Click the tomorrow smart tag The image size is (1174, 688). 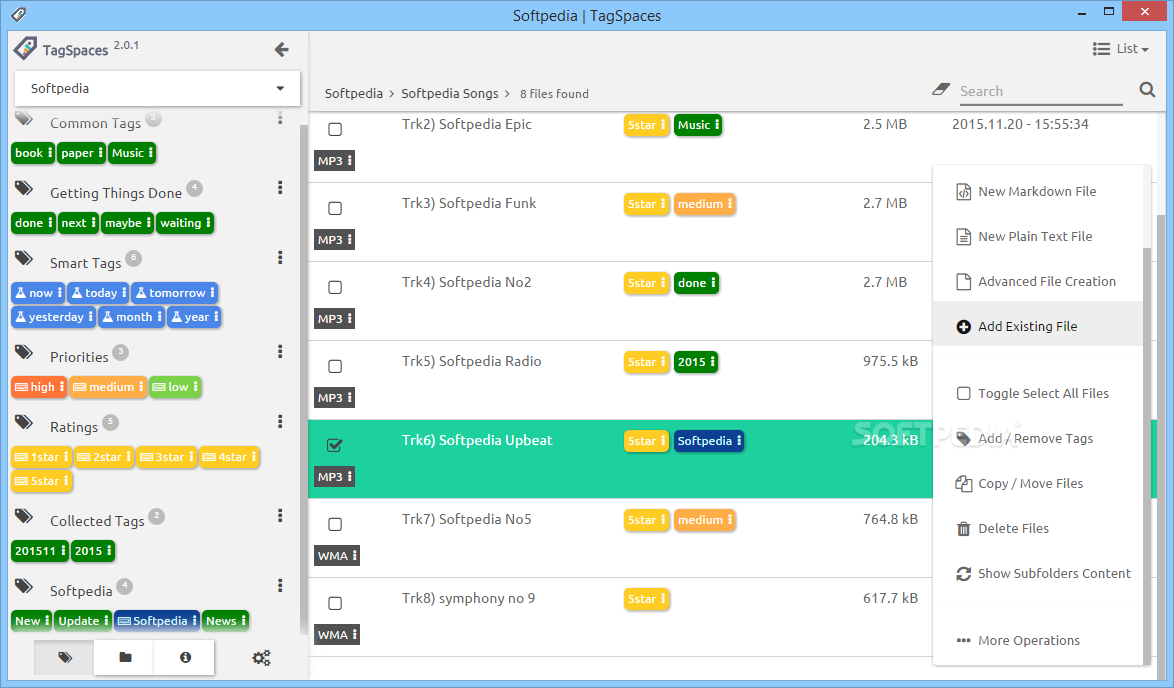tap(174, 293)
